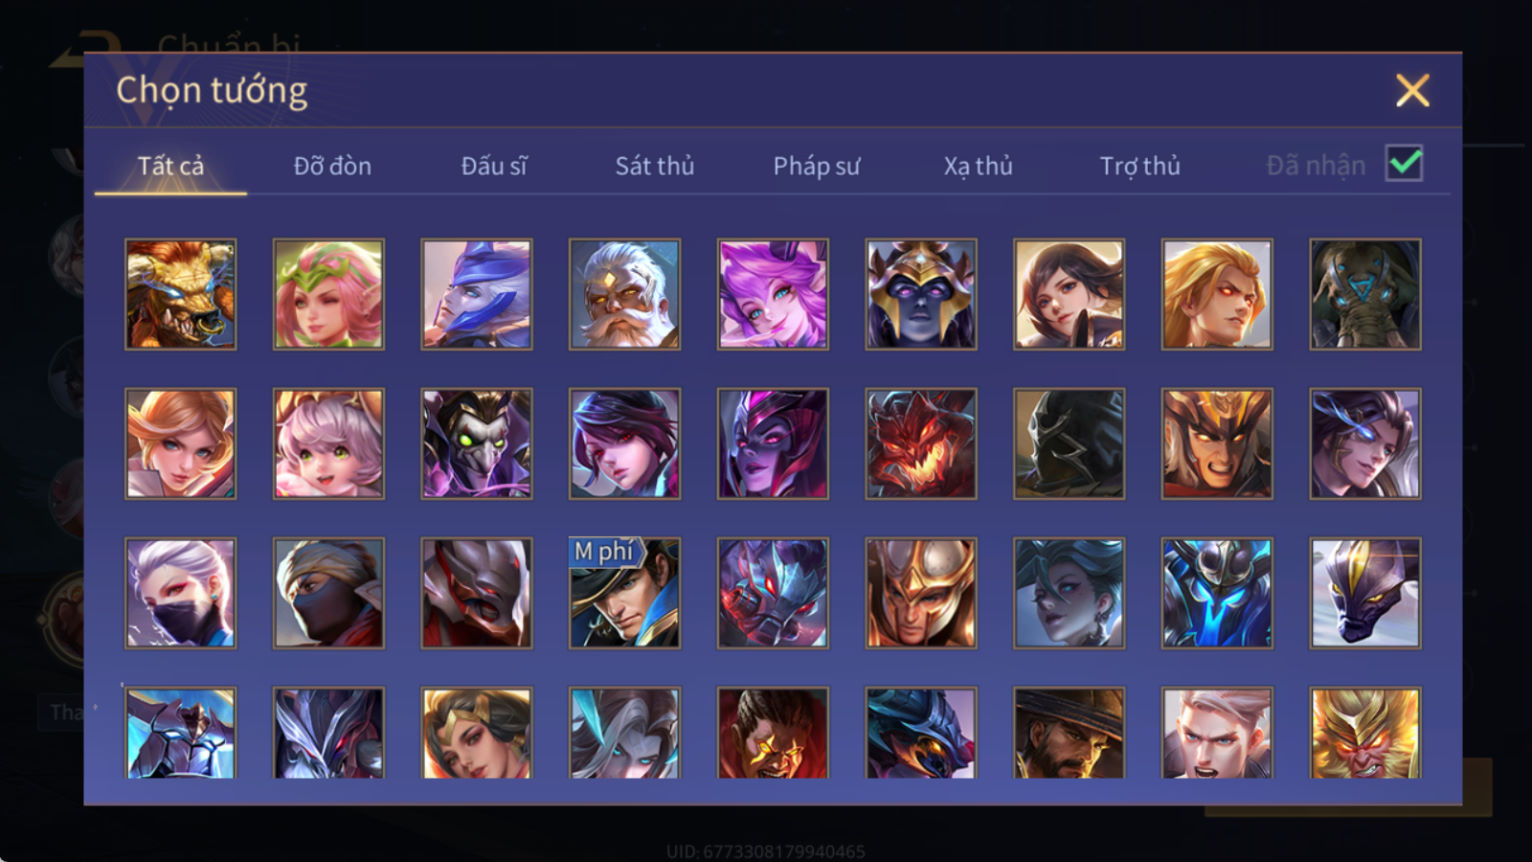Select the golden bull hero portrait
Screen dimensions: 1532x862
181,294
